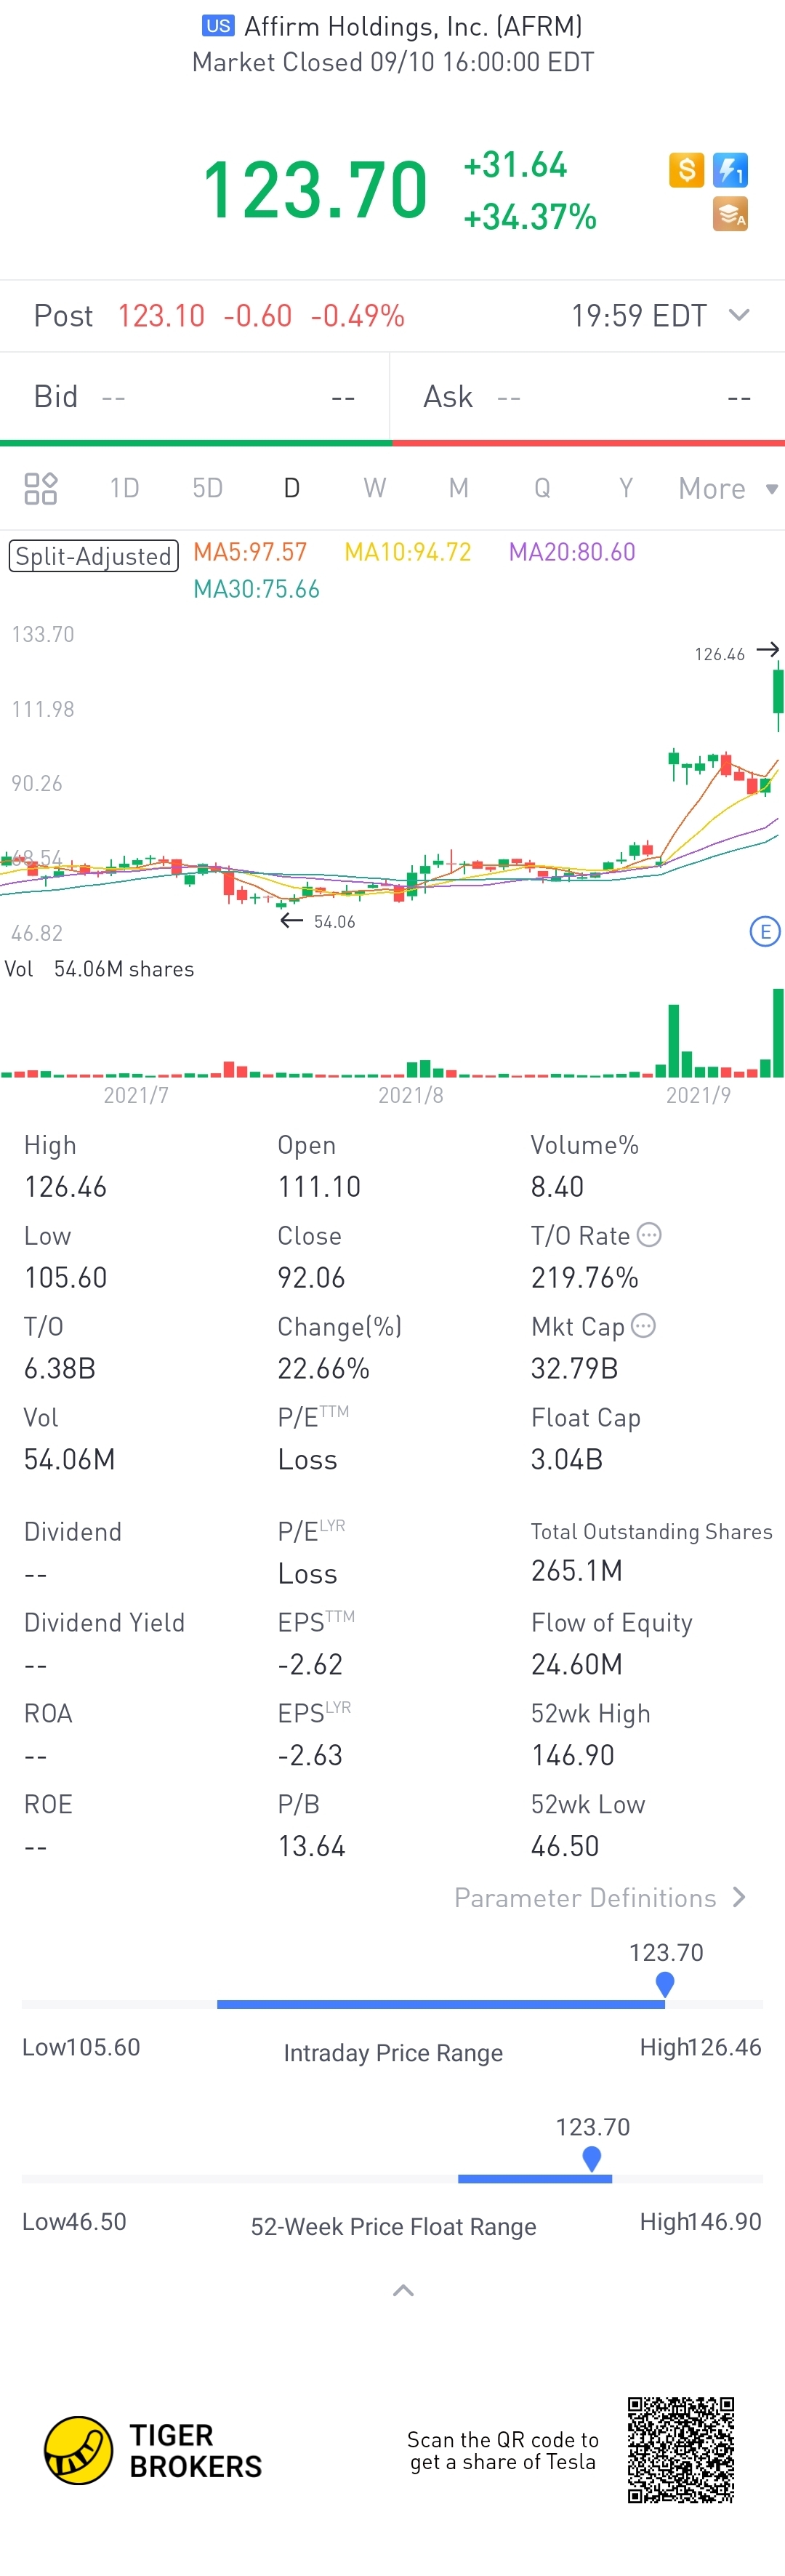Collapse the details with the up chevron

(x=403, y=2290)
